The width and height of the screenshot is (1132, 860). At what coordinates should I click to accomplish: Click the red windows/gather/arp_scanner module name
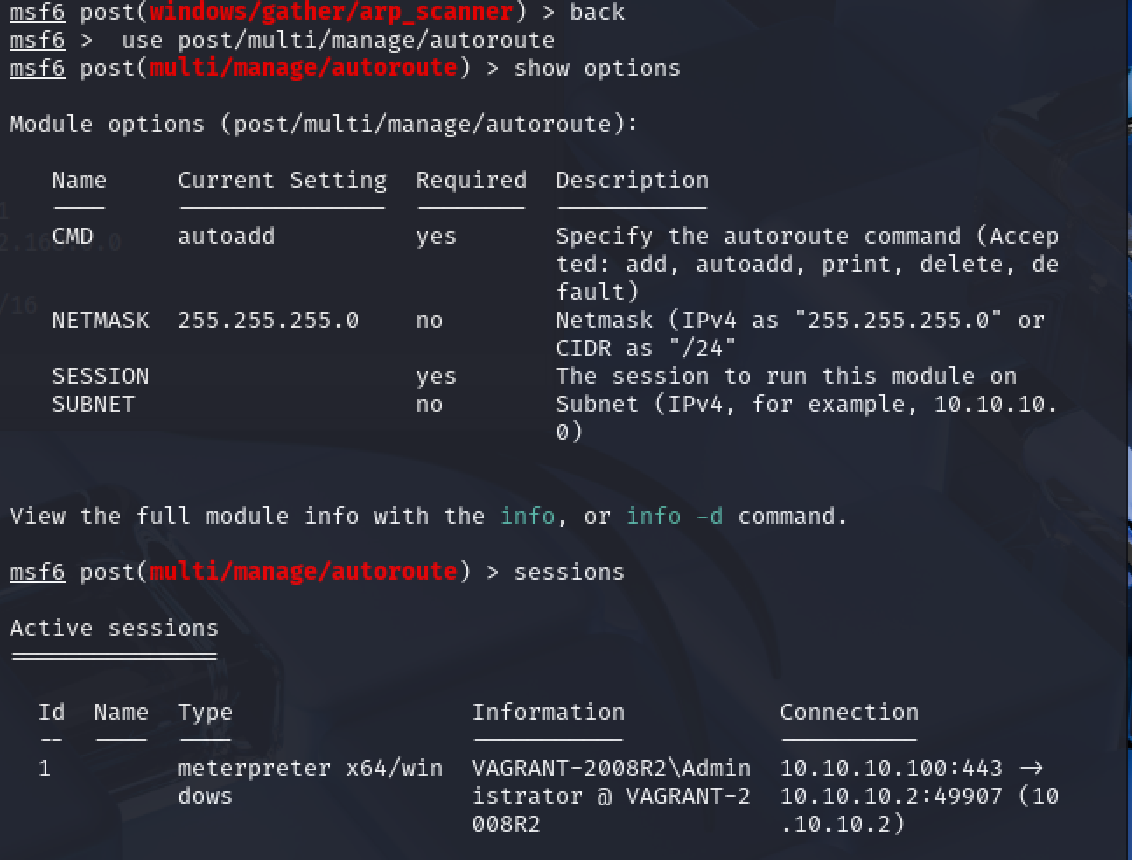click(330, 13)
